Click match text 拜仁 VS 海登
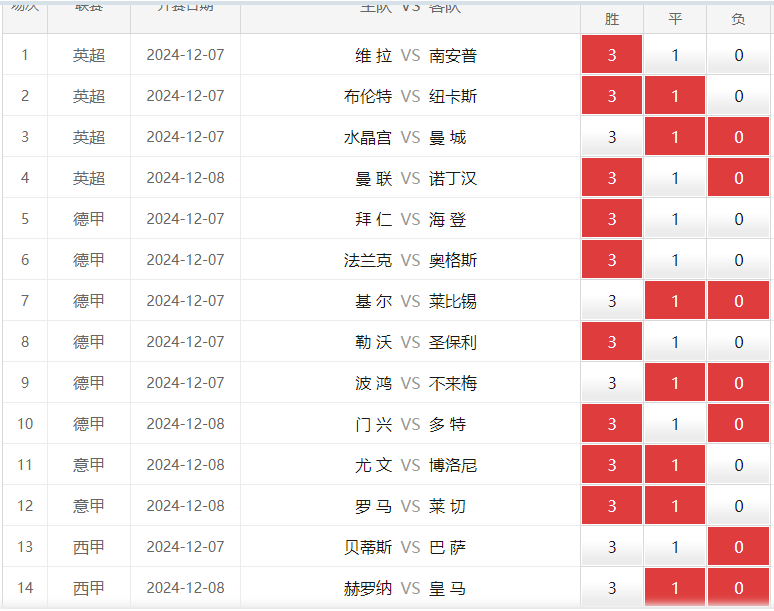 410,219
